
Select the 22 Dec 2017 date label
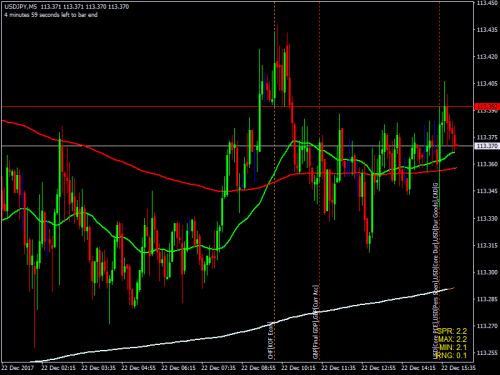click(x=18, y=368)
